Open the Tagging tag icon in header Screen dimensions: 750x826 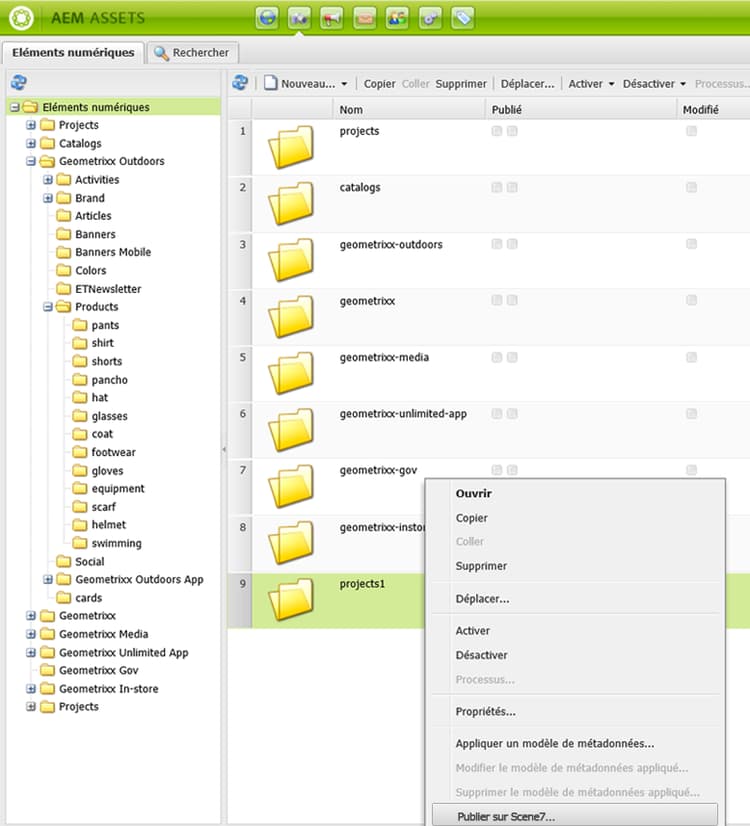point(462,18)
